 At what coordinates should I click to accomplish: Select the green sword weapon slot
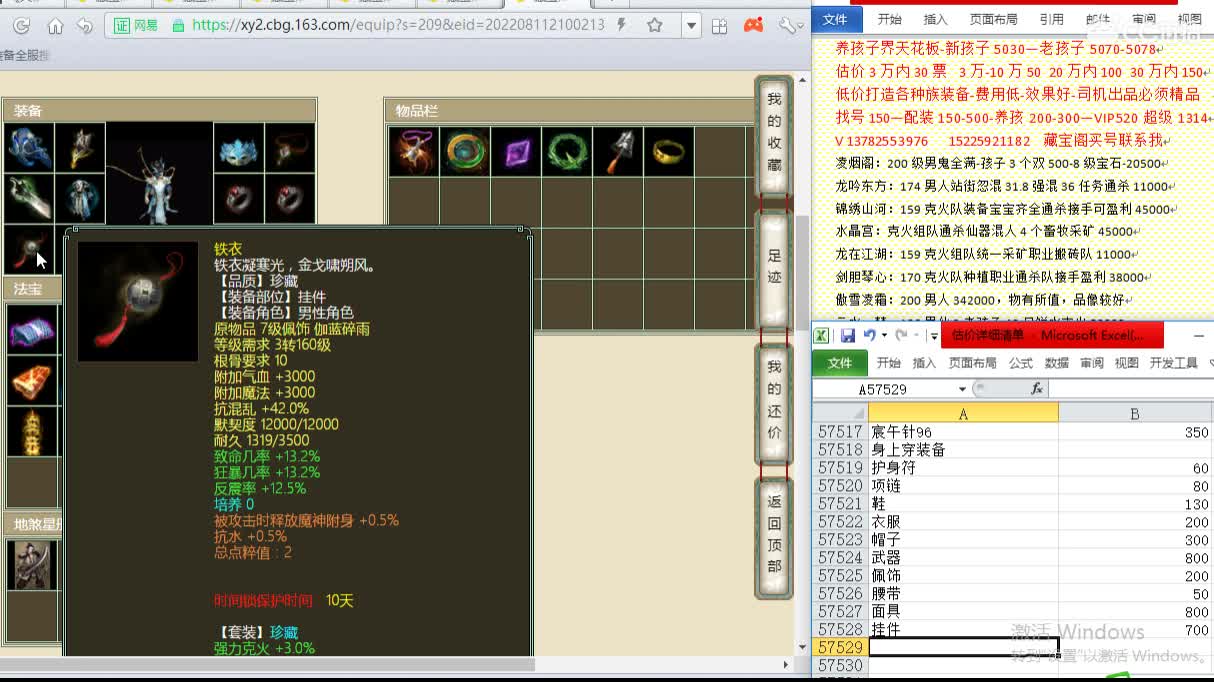(x=29, y=198)
